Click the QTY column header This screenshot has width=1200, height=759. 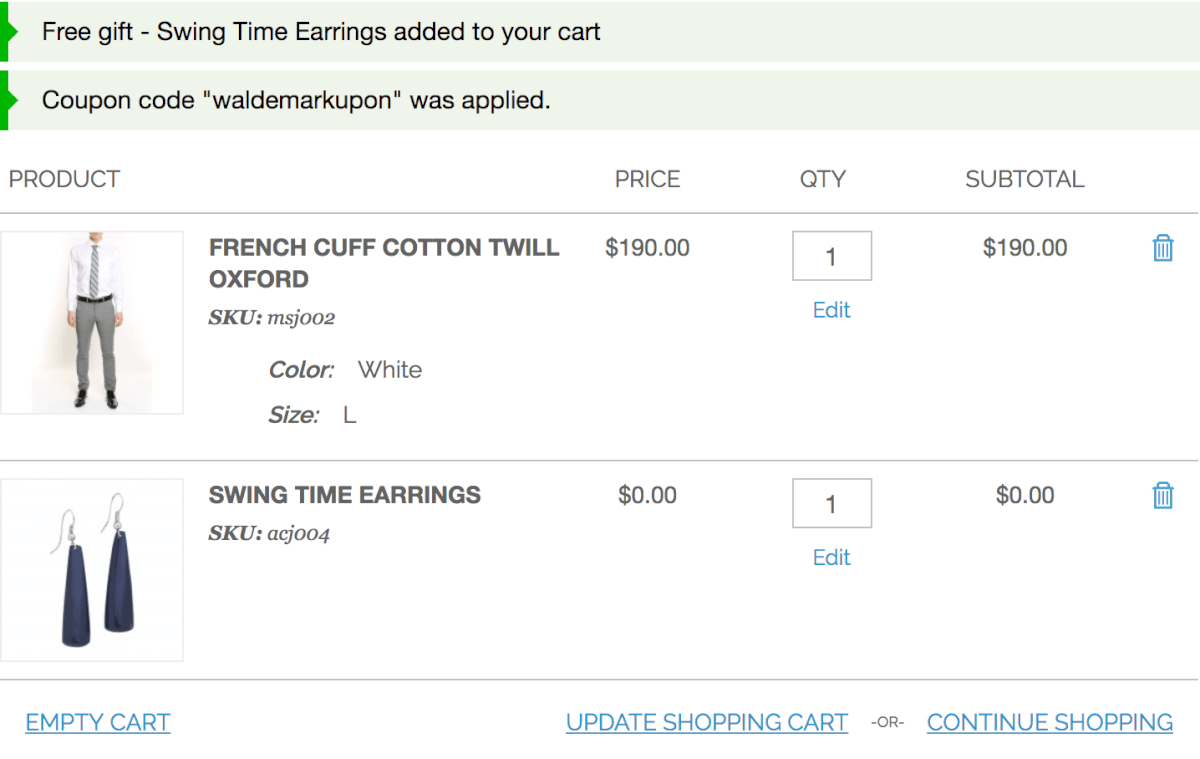[x=822, y=180]
